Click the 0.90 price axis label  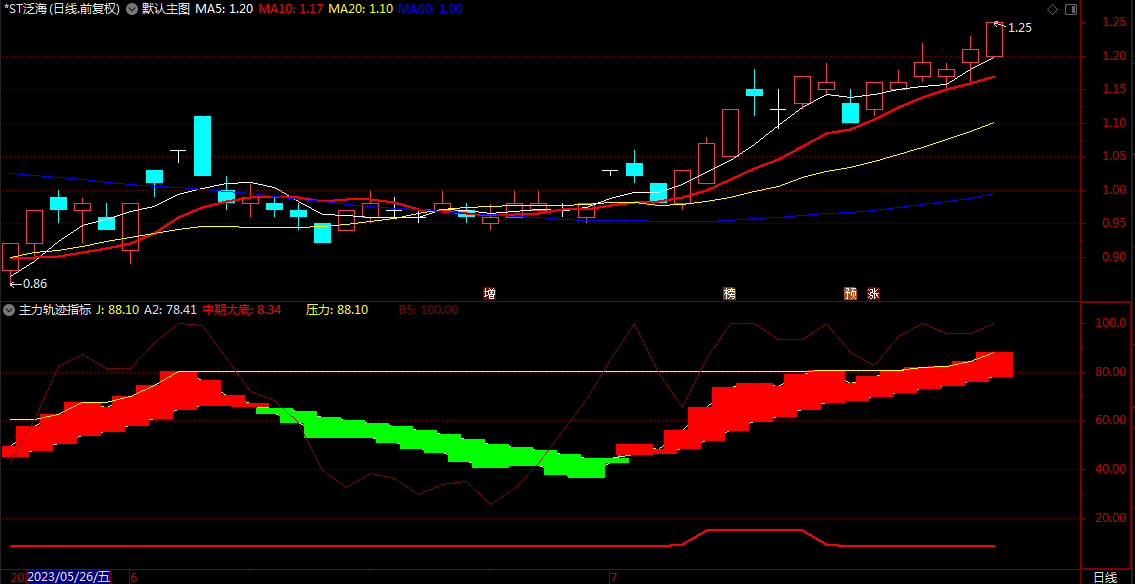click(x=1114, y=257)
